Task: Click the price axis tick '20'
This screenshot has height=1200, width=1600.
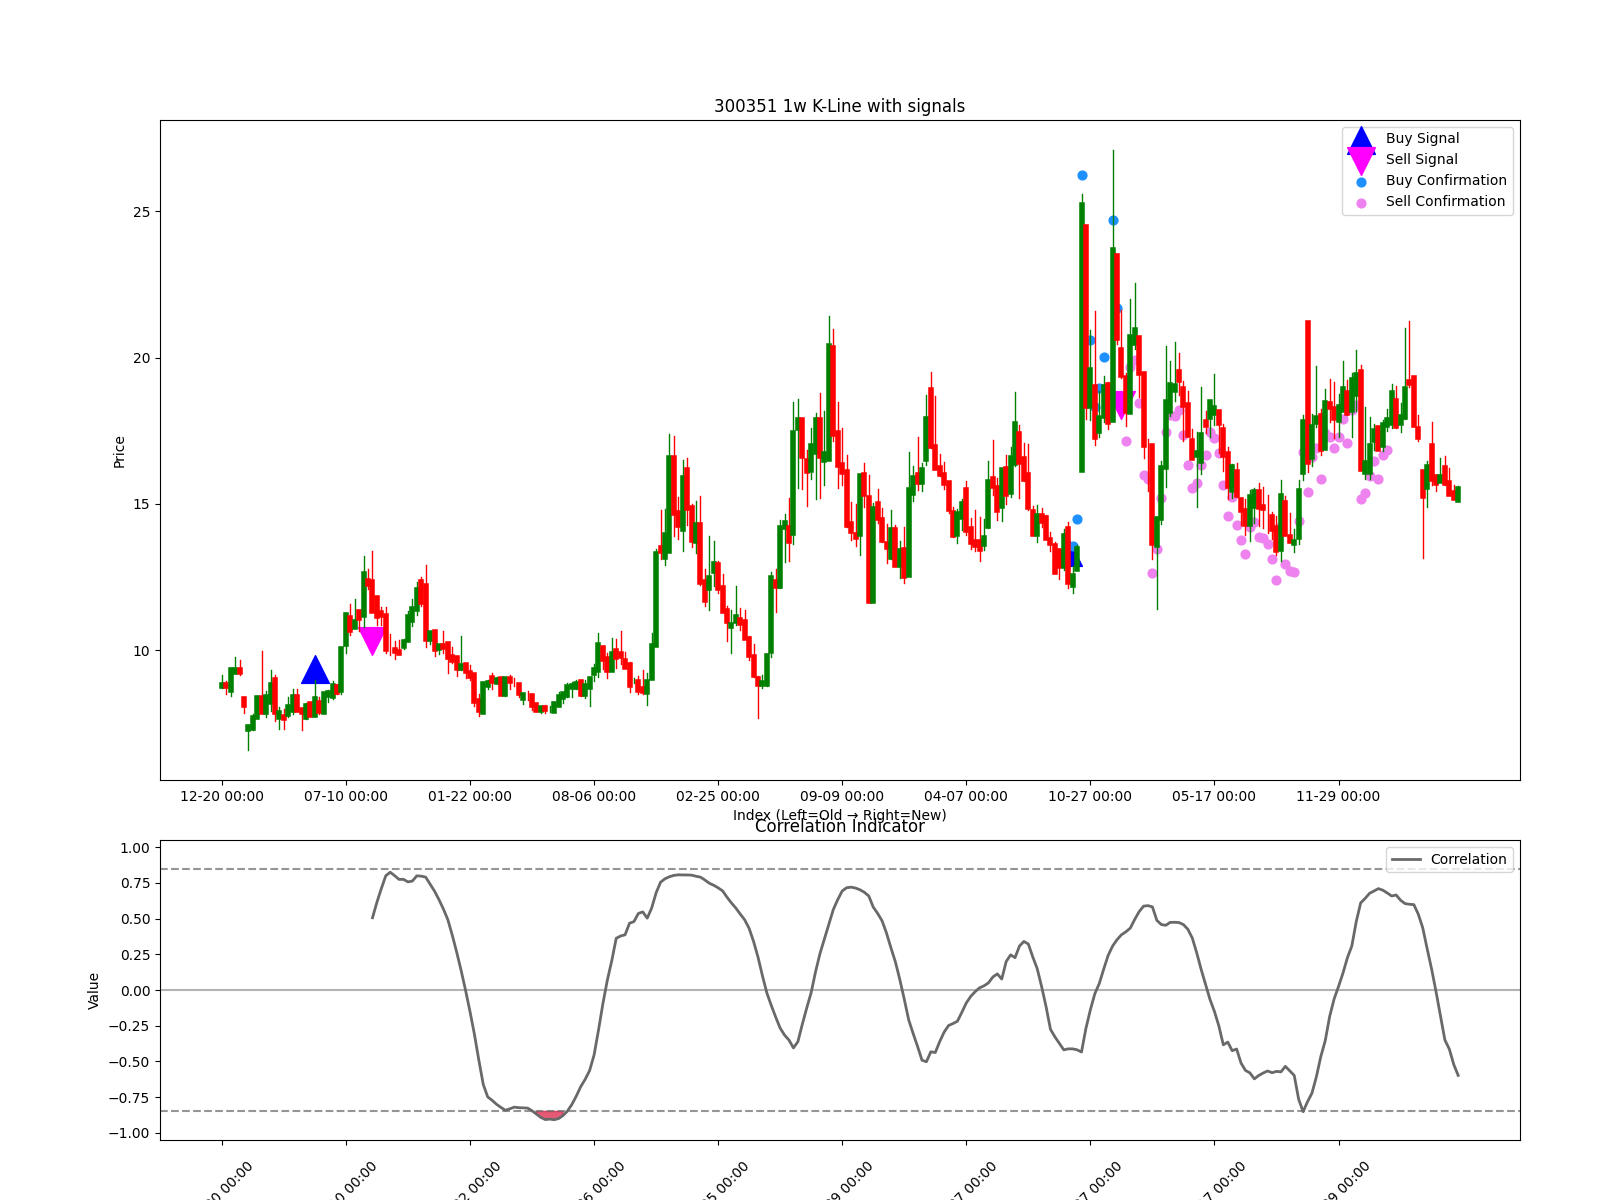Action: 140,358
